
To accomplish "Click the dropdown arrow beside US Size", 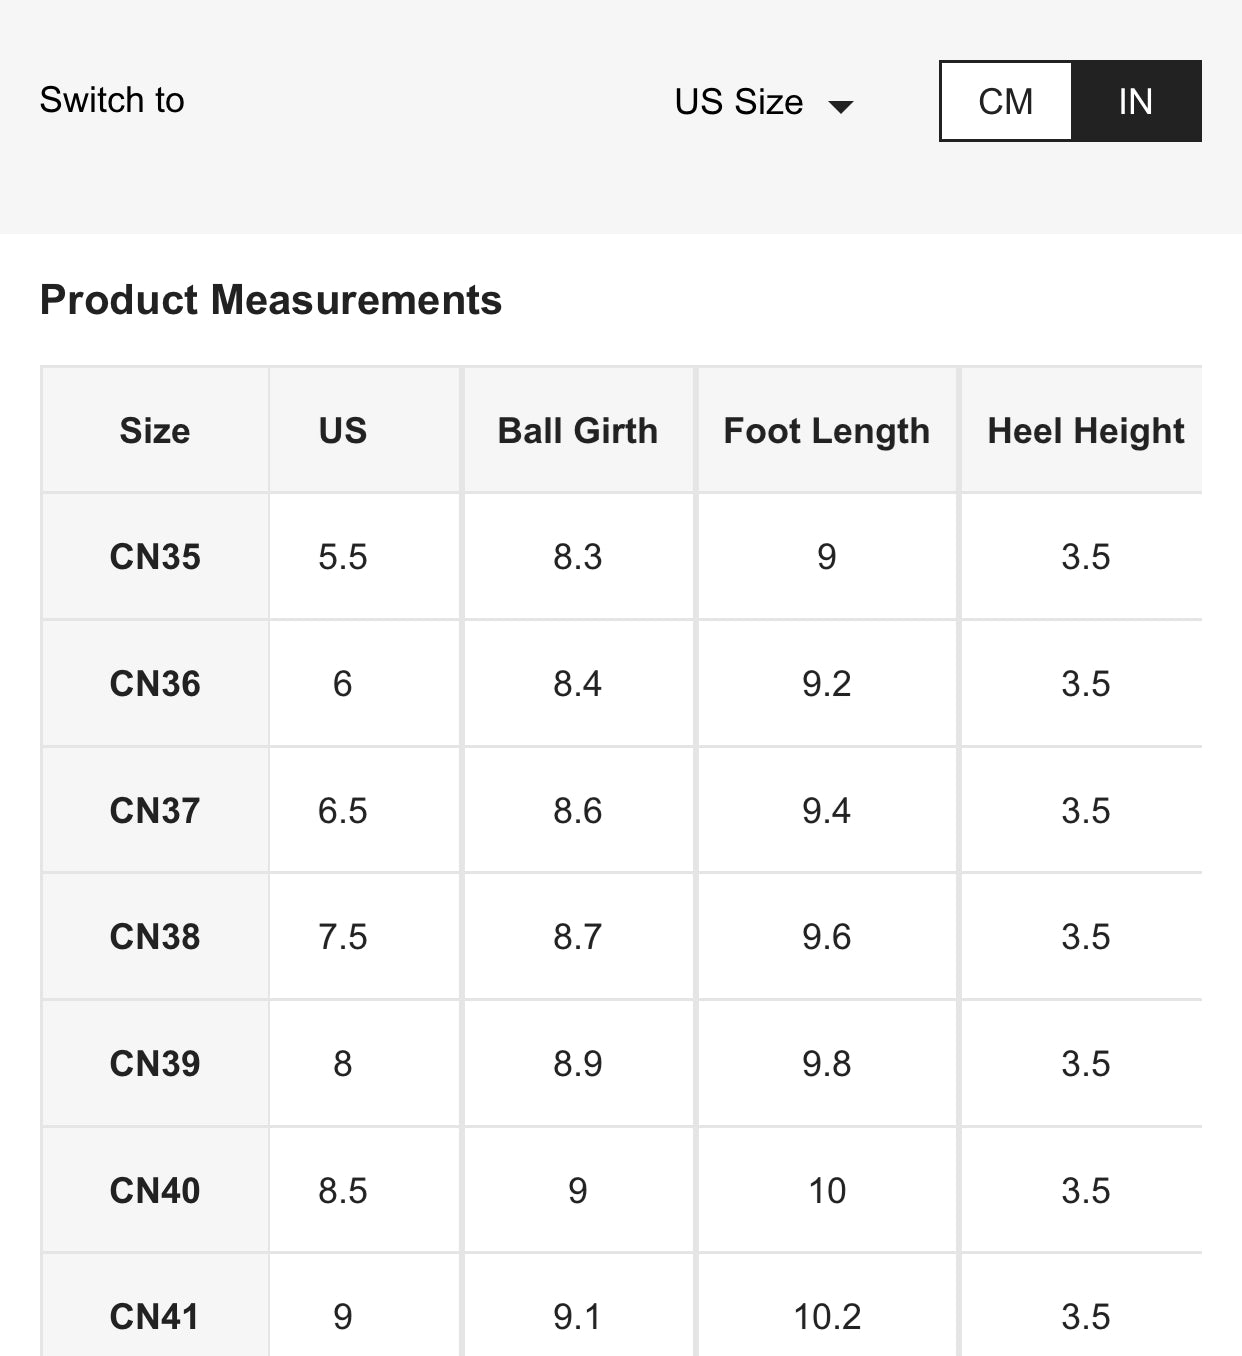I will tap(841, 106).
